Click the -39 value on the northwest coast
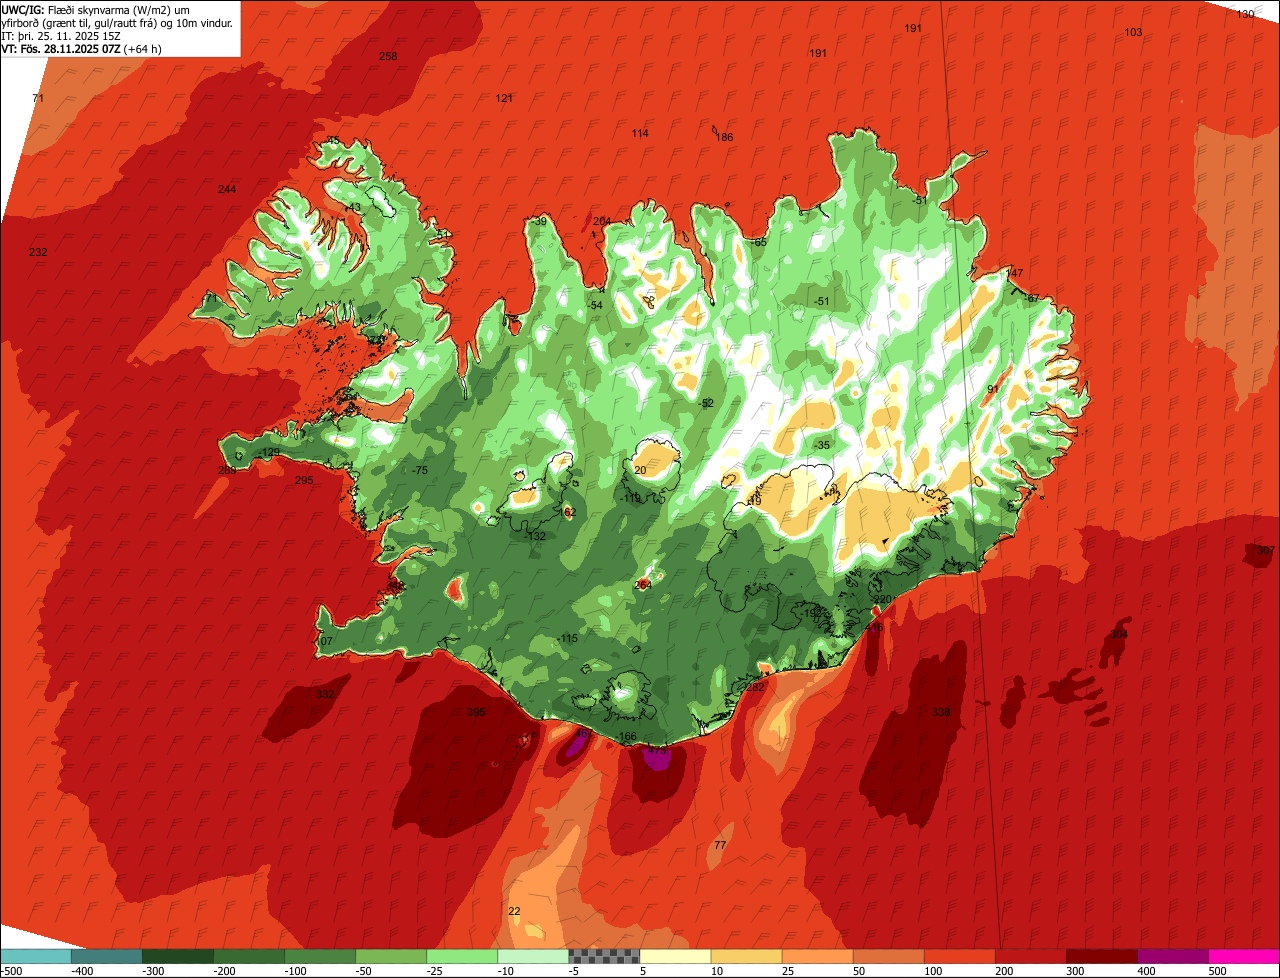Screen dimensions: 1280x978 (x=539, y=221)
